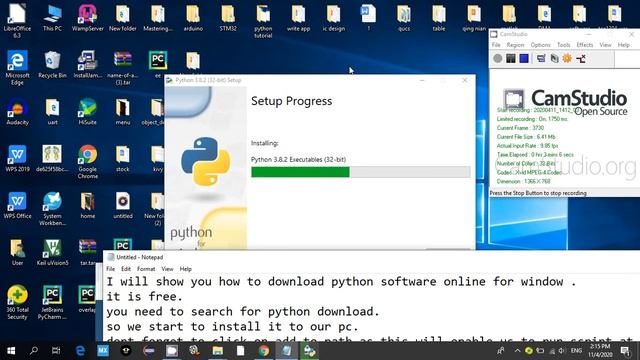
Task: Open Notepad File menu
Action: click(x=110, y=269)
